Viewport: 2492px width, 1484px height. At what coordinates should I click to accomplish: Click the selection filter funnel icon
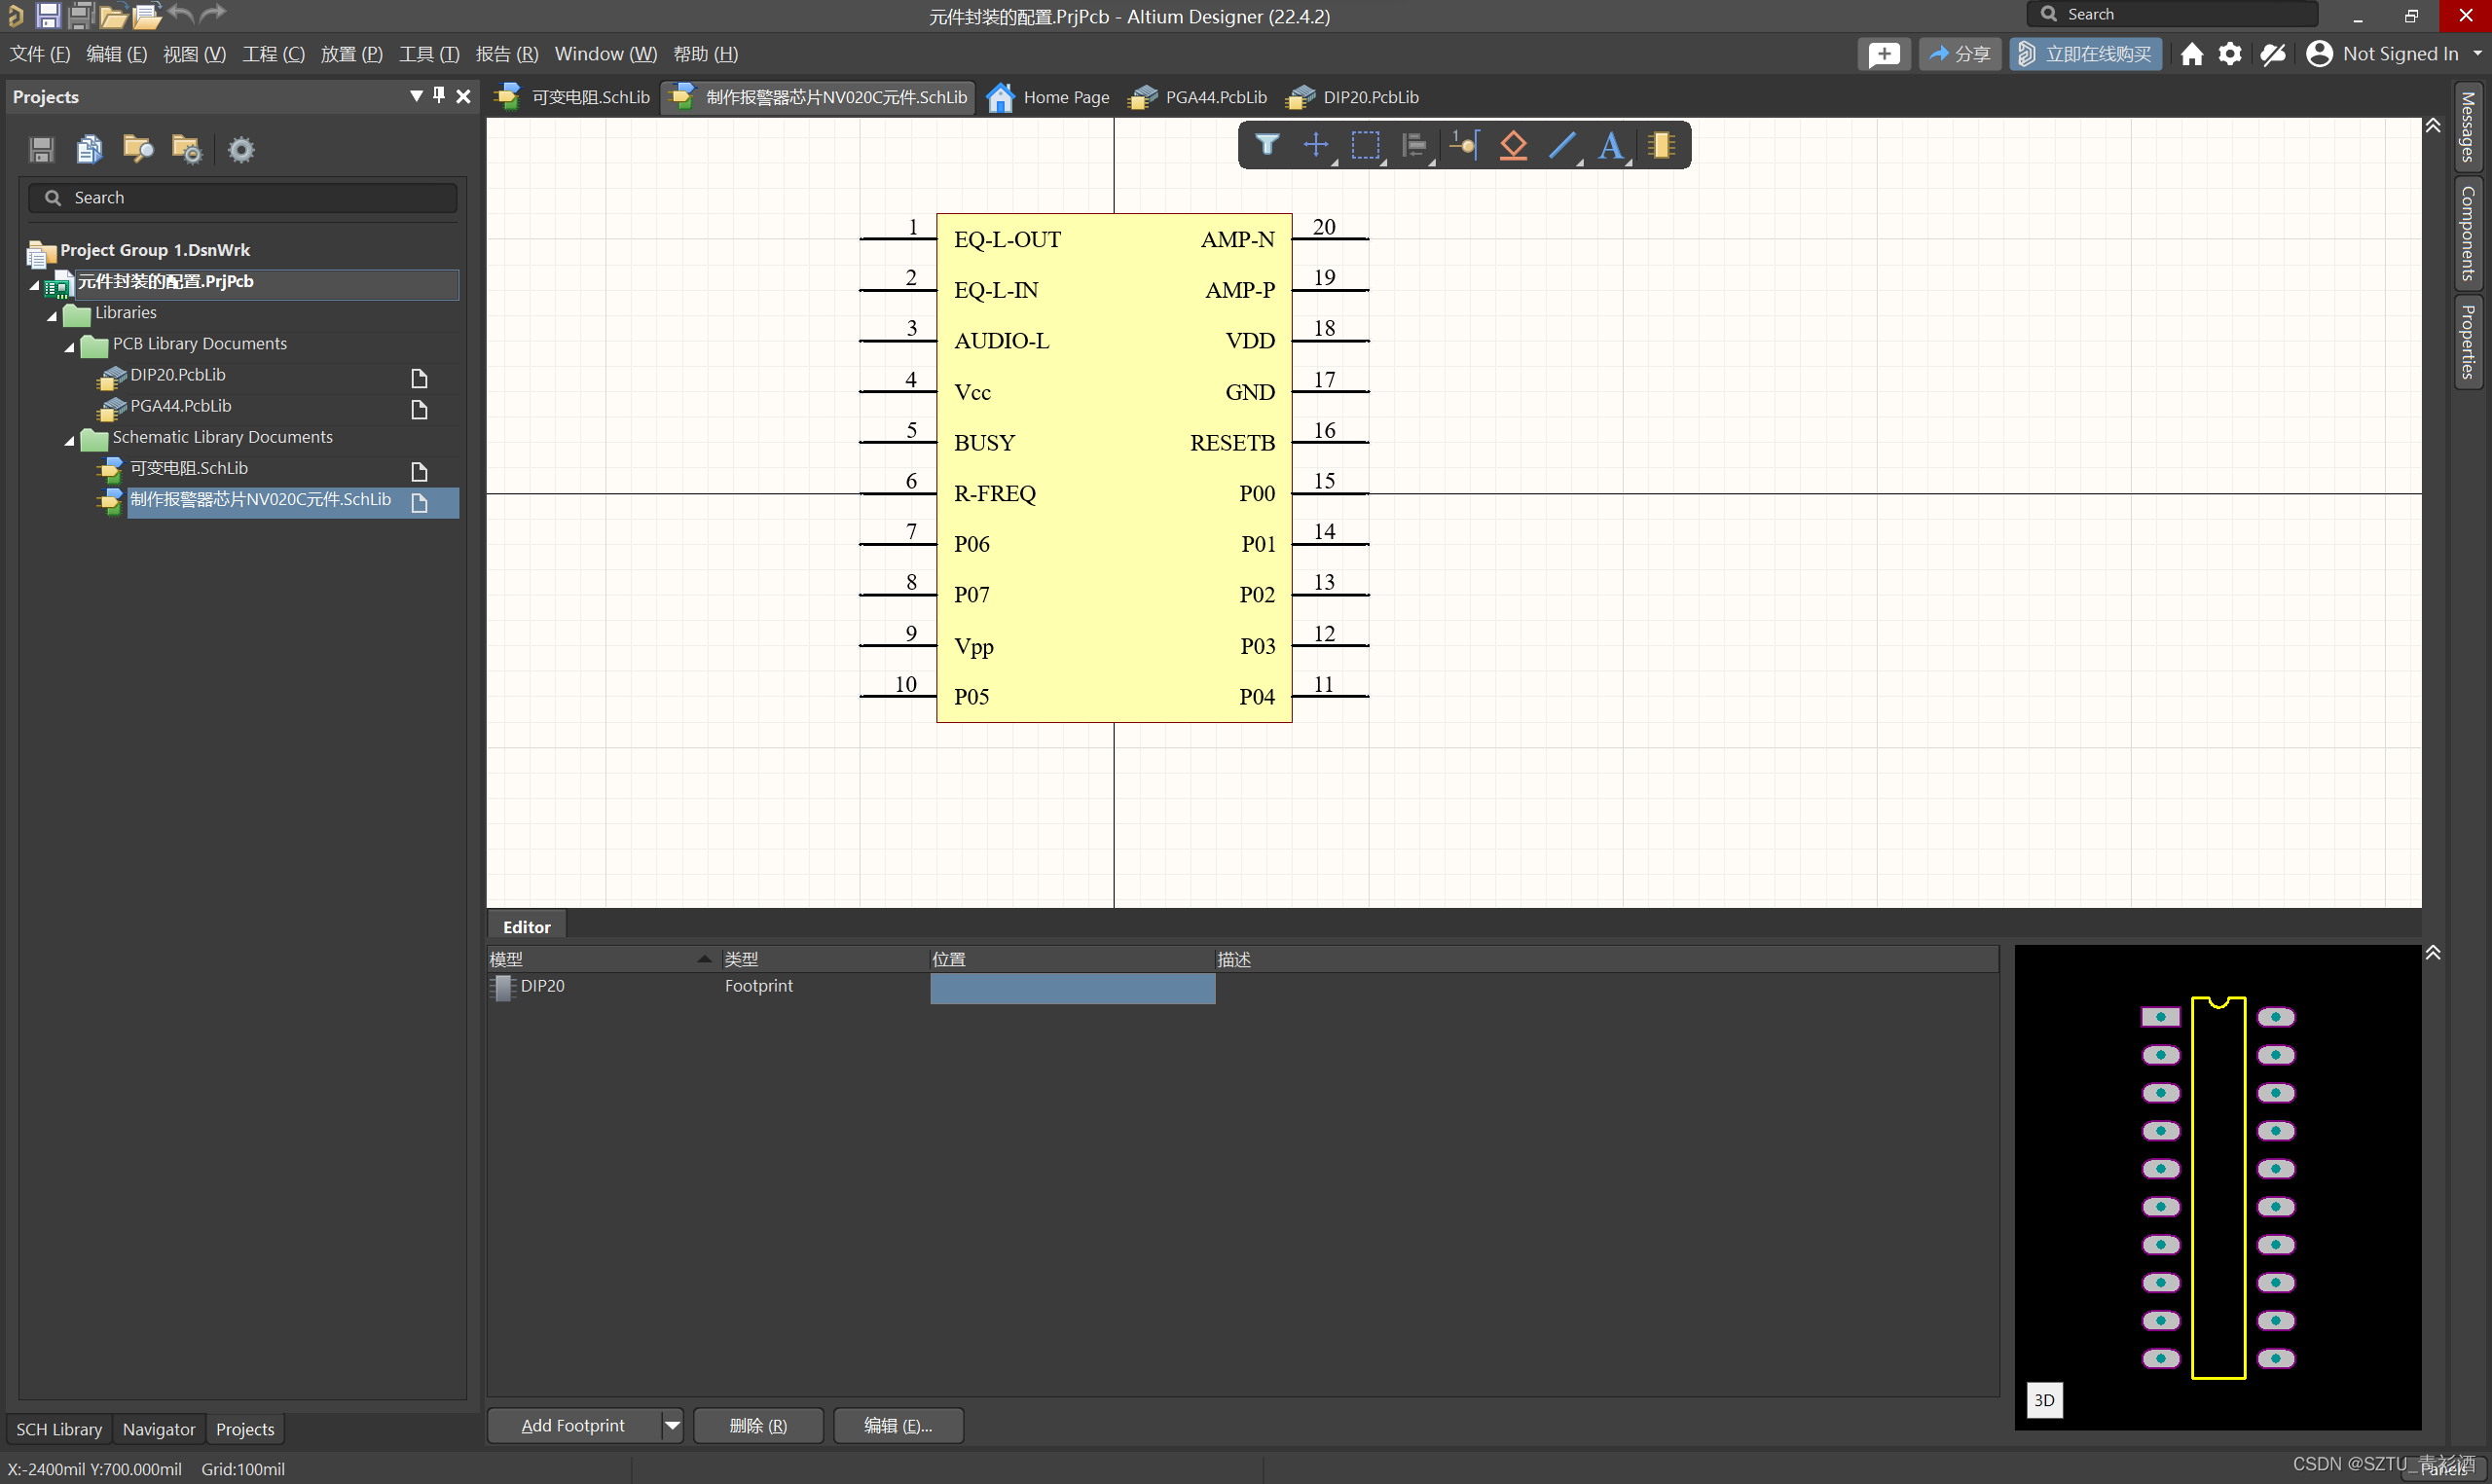coord(1267,146)
